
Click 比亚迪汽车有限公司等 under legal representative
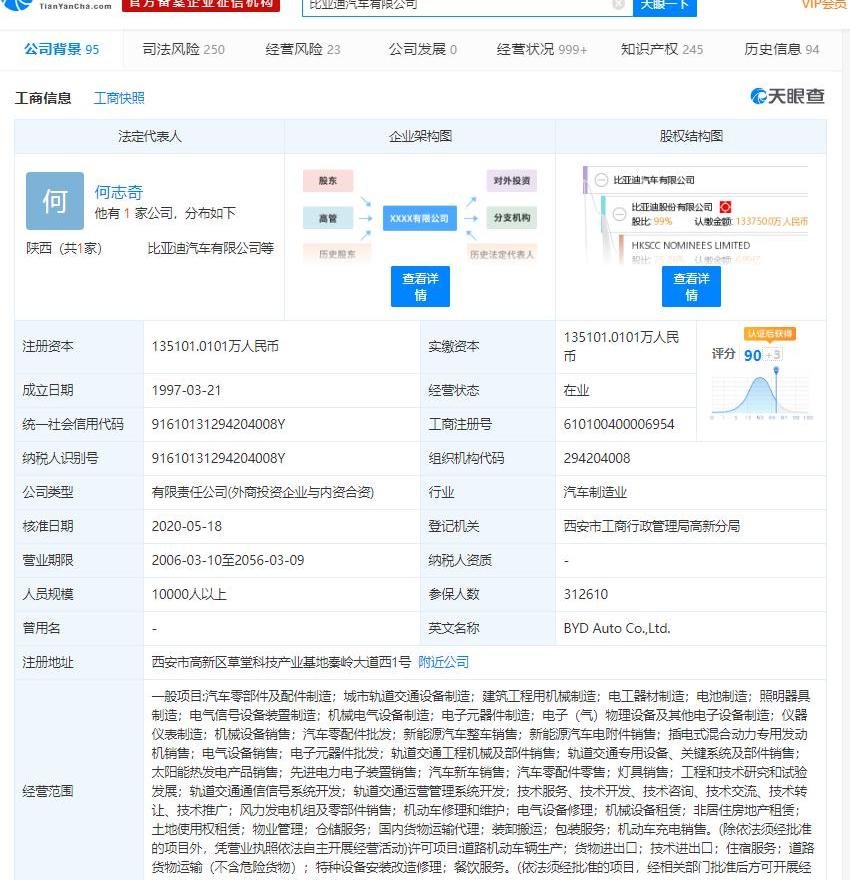click(210, 248)
